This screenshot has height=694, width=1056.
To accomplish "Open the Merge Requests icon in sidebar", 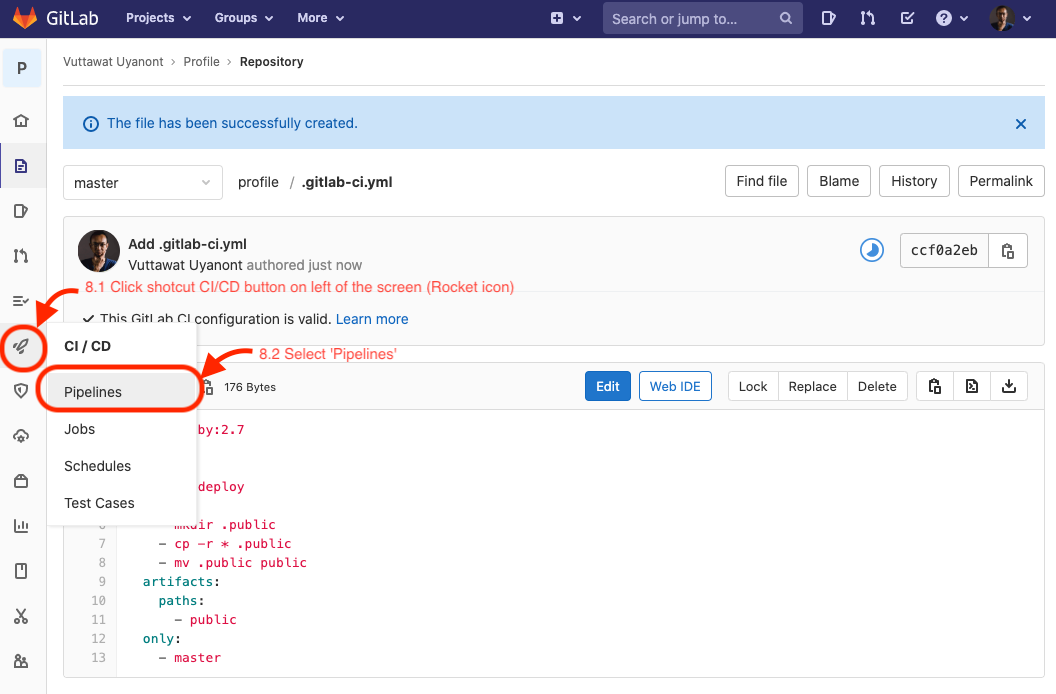I will 22,255.
